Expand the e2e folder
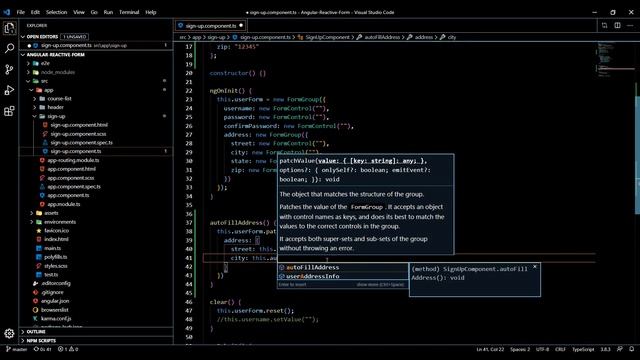 tap(29, 63)
